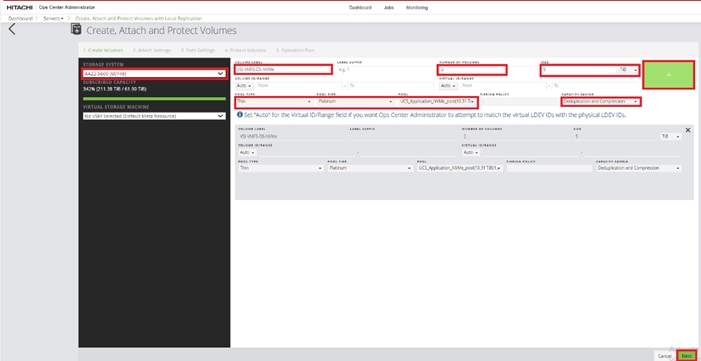Click the Virtual ID Range To field
This screenshot has height=361, width=701.
coord(596,85)
